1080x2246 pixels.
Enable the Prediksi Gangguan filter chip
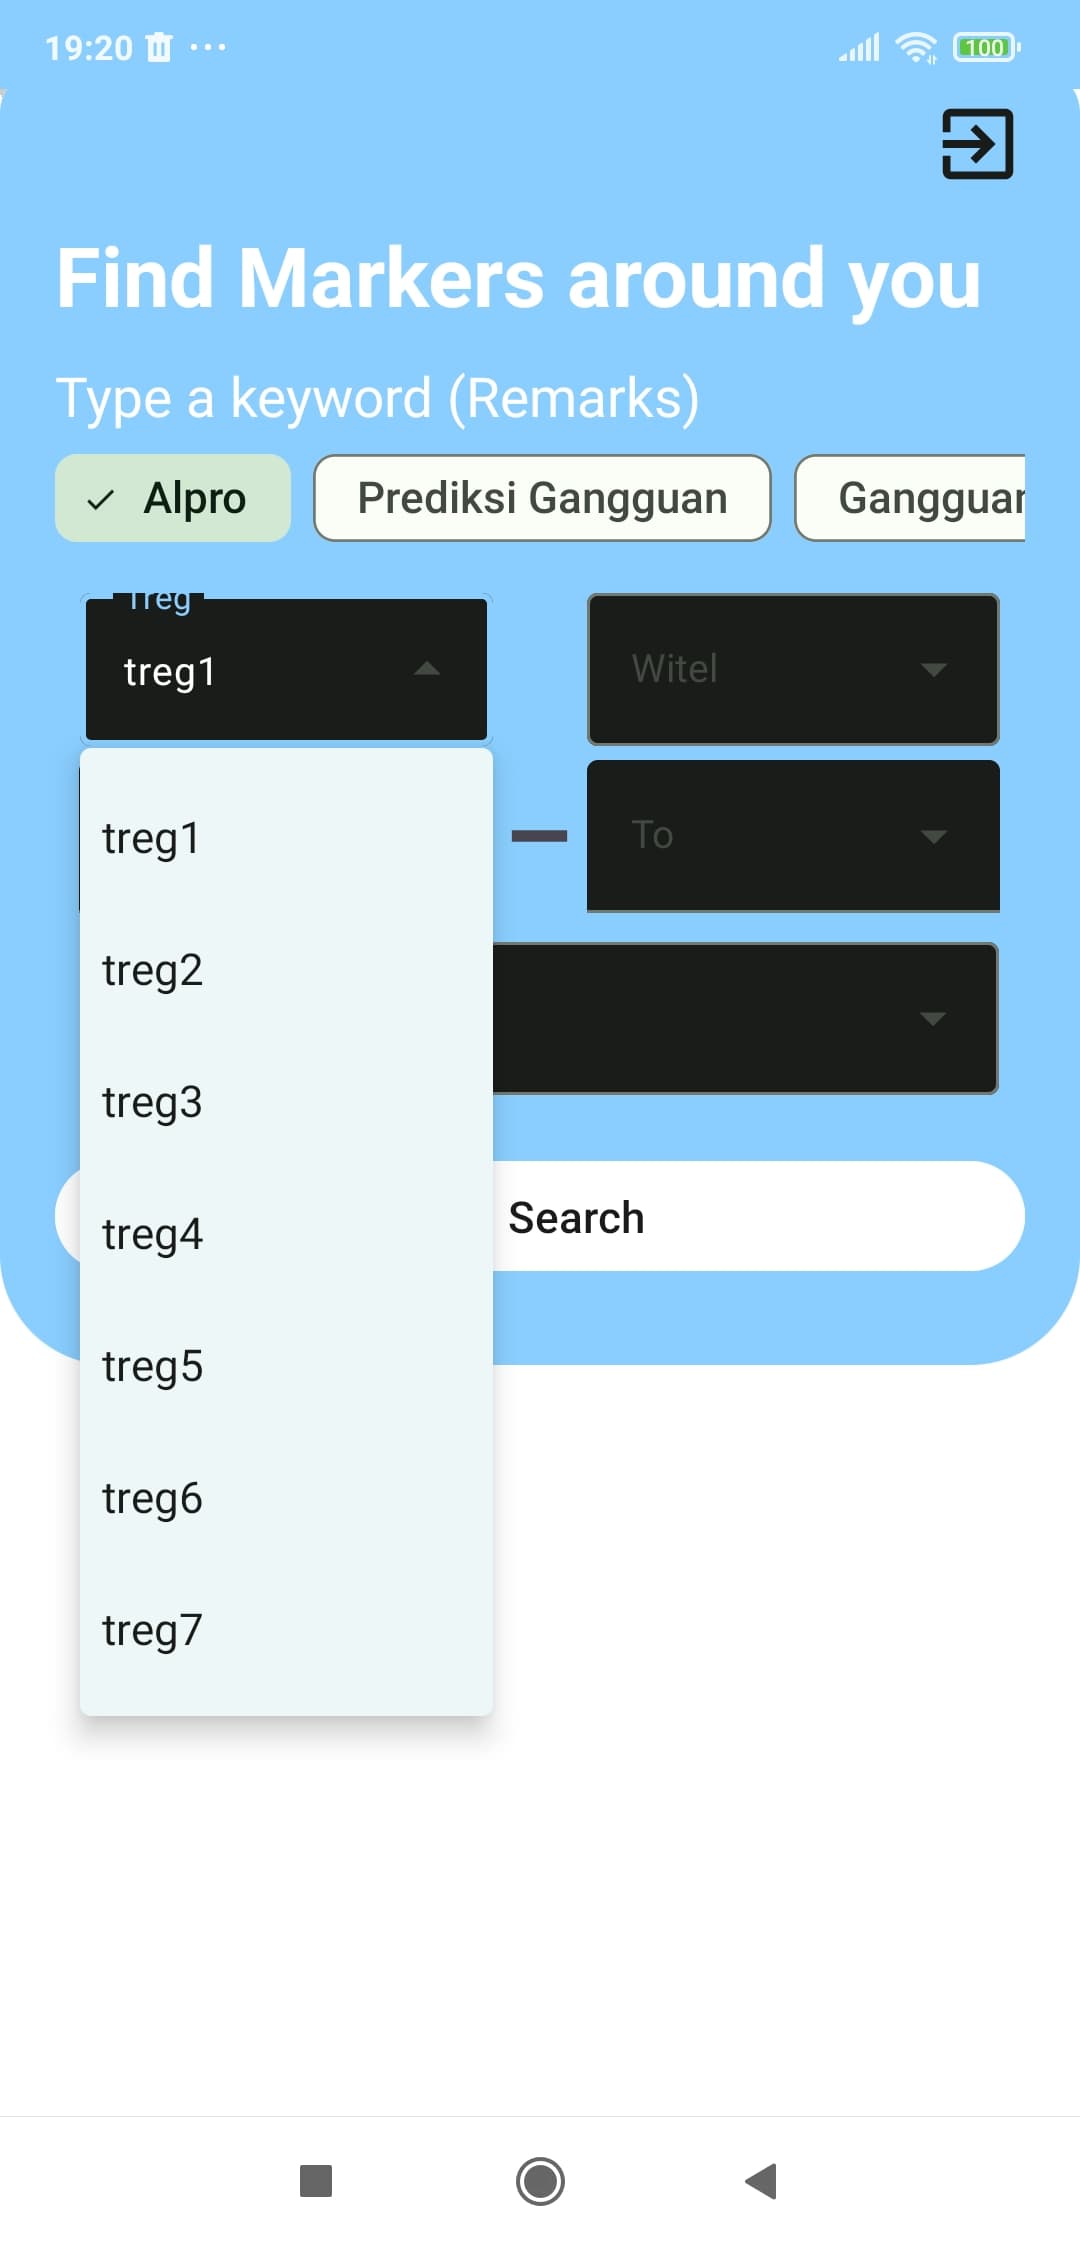pyautogui.click(x=542, y=498)
